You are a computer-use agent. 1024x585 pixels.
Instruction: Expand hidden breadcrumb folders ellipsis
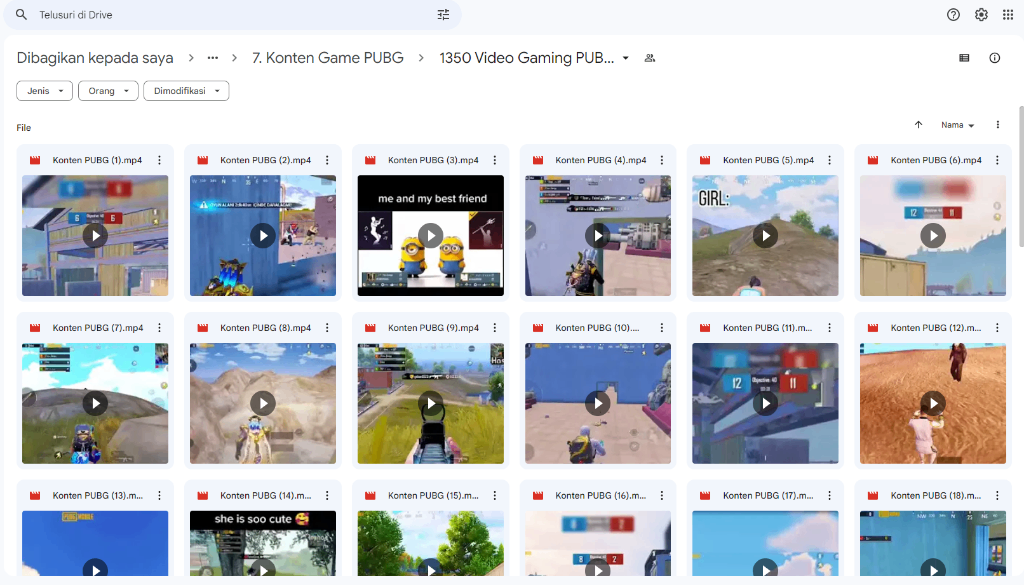tap(212, 58)
